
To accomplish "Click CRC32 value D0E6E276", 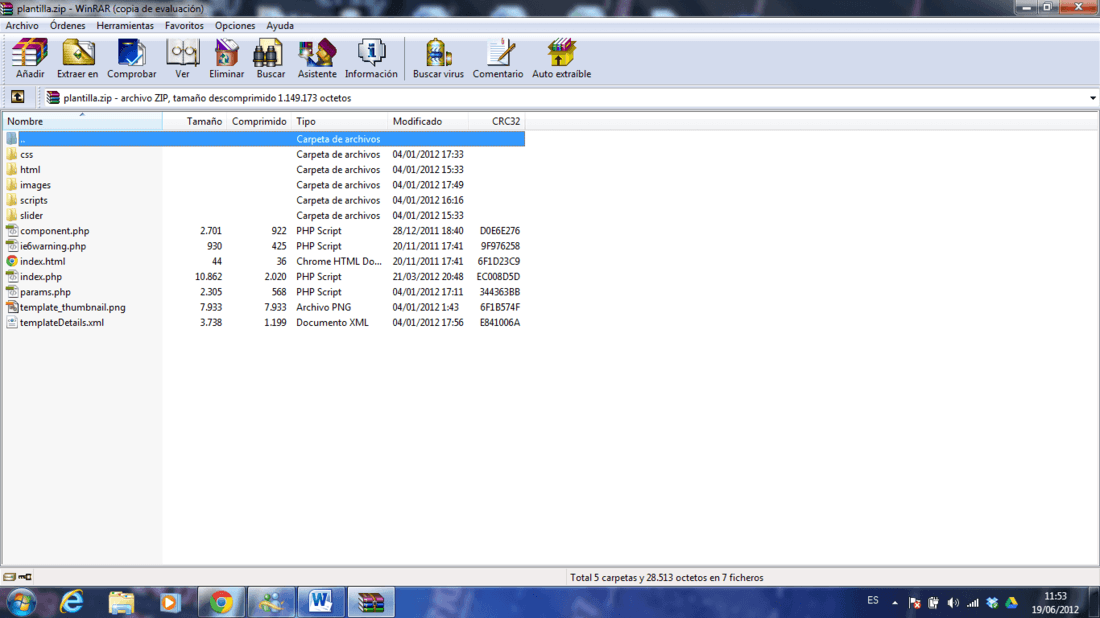I will pos(499,231).
